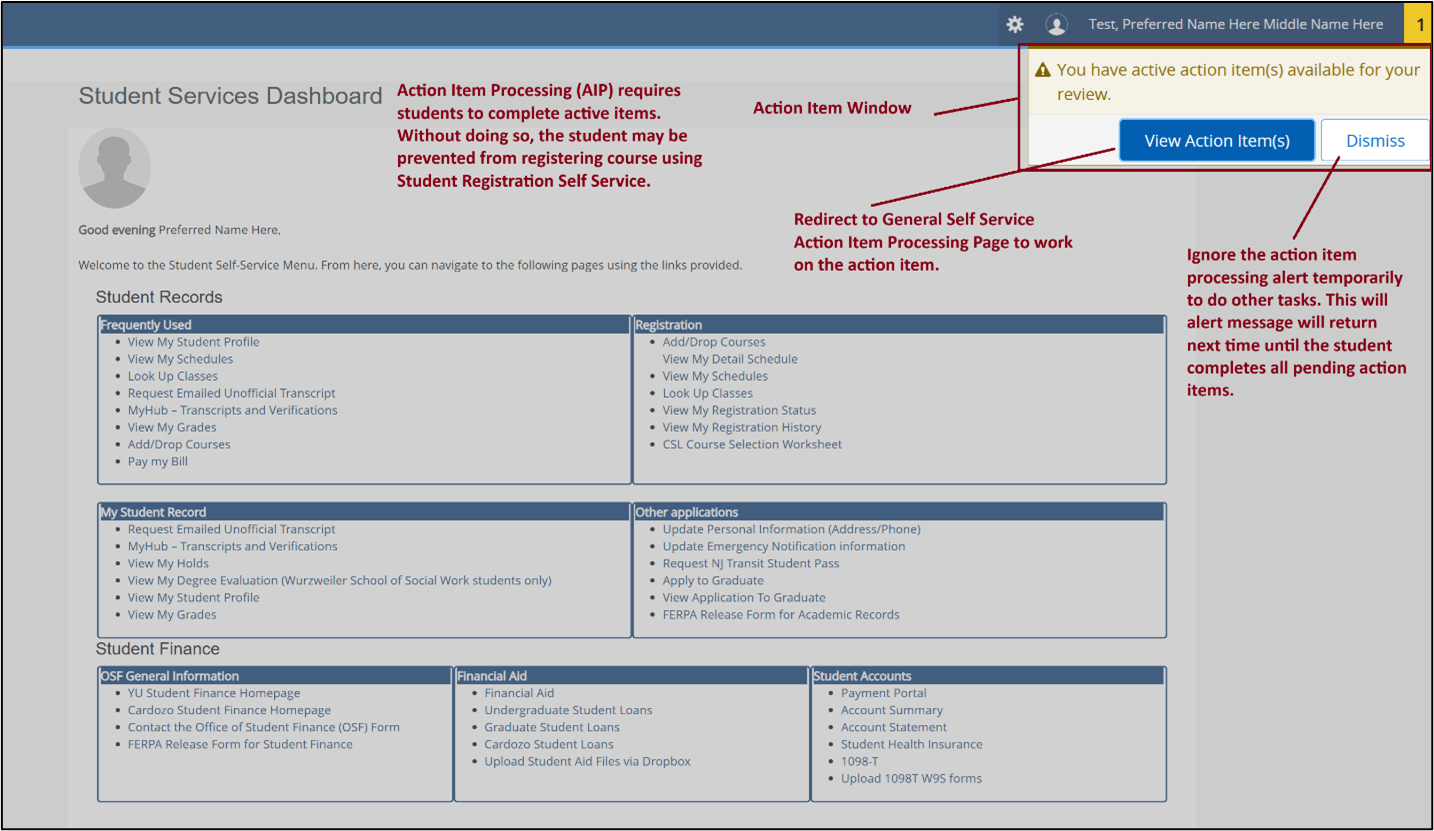Click the student profile photo placeholder
The width and height of the screenshot is (1434, 831).
pos(114,168)
